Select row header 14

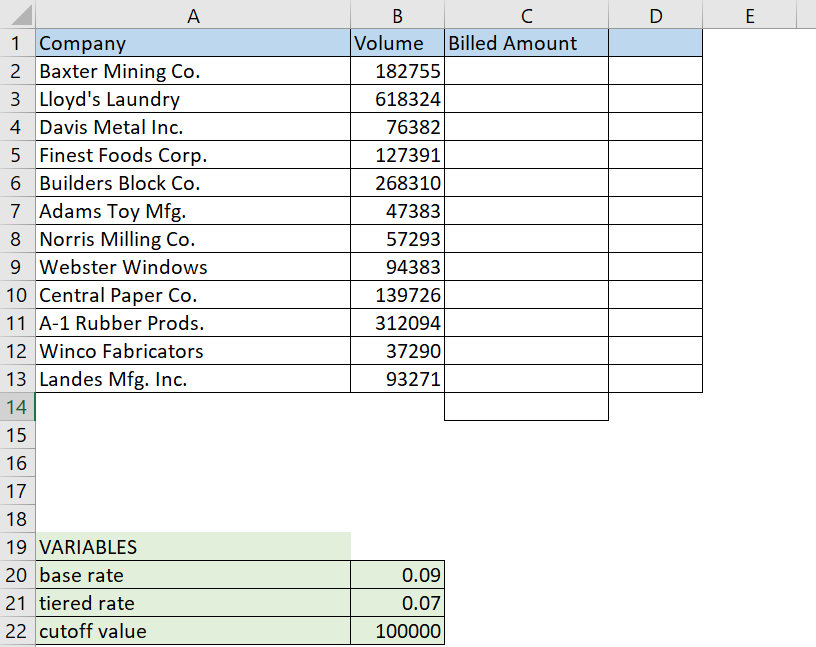(17, 407)
